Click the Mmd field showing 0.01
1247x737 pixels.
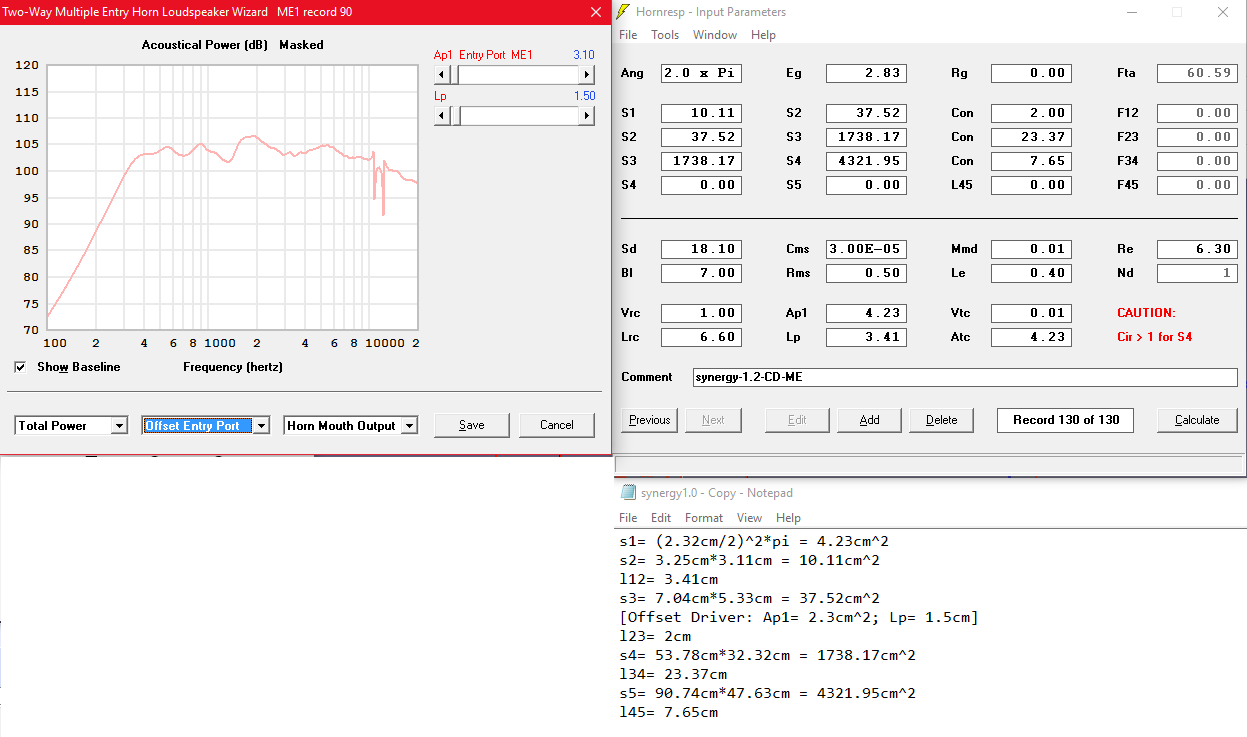(x=1031, y=249)
